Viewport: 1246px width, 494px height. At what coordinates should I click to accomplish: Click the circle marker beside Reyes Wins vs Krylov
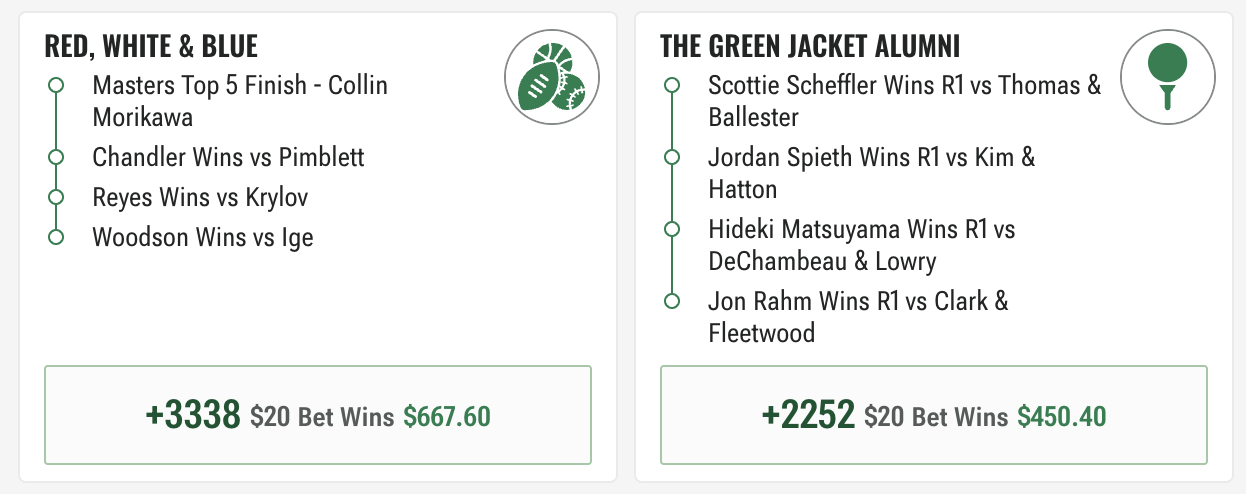pyautogui.click(x=56, y=197)
